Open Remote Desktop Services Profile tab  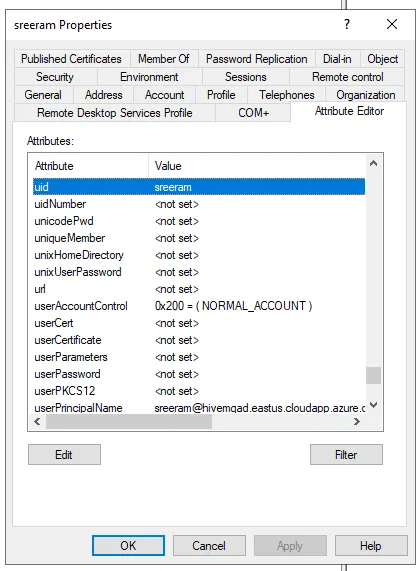pyautogui.click(x=115, y=113)
